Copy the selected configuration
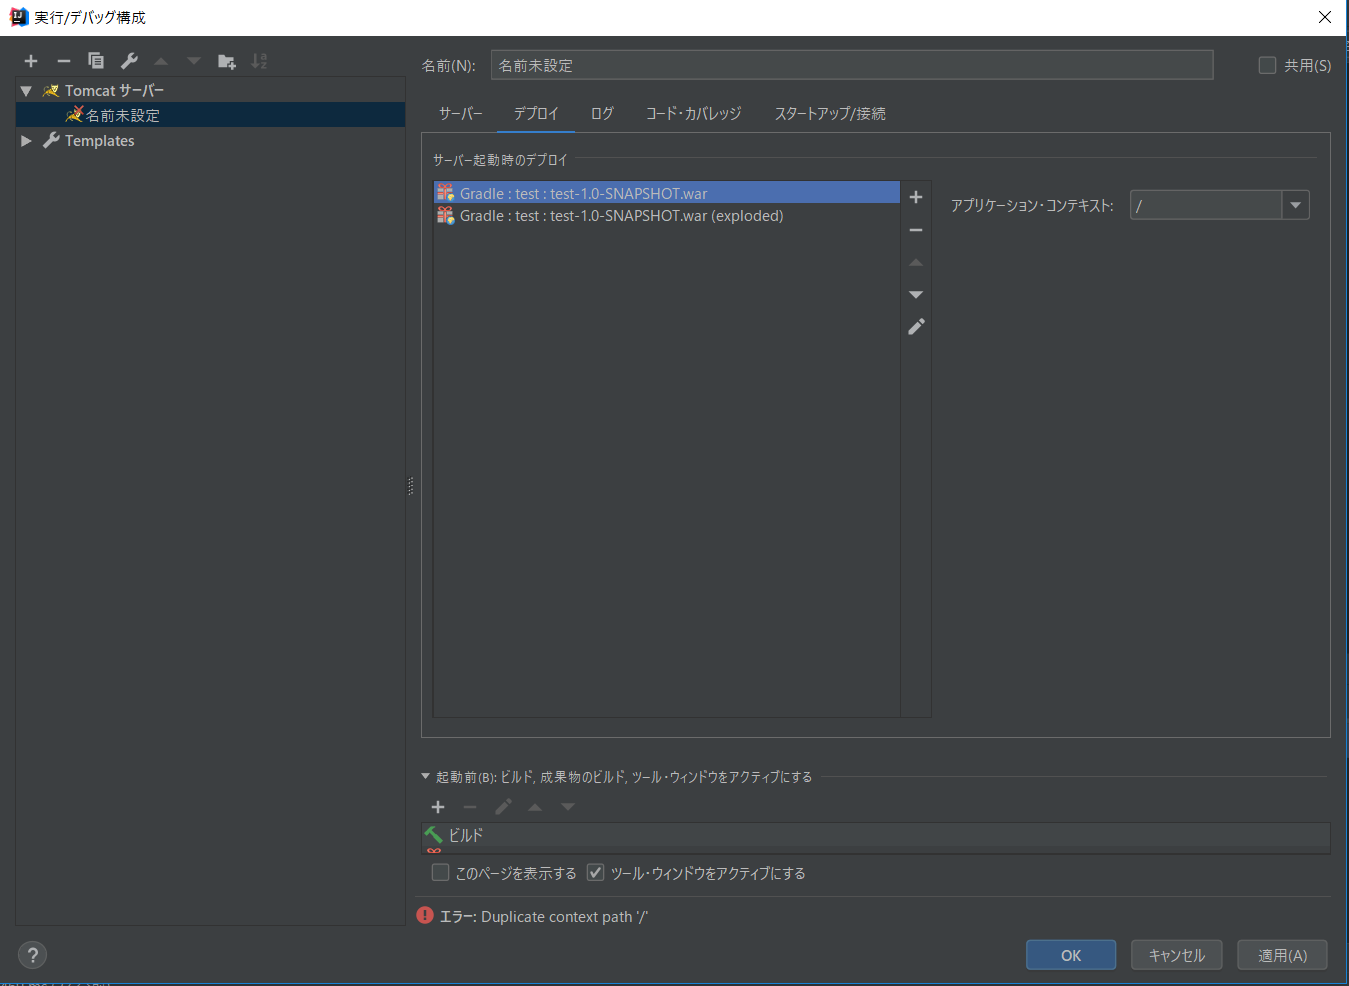The image size is (1349, 986). click(96, 61)
